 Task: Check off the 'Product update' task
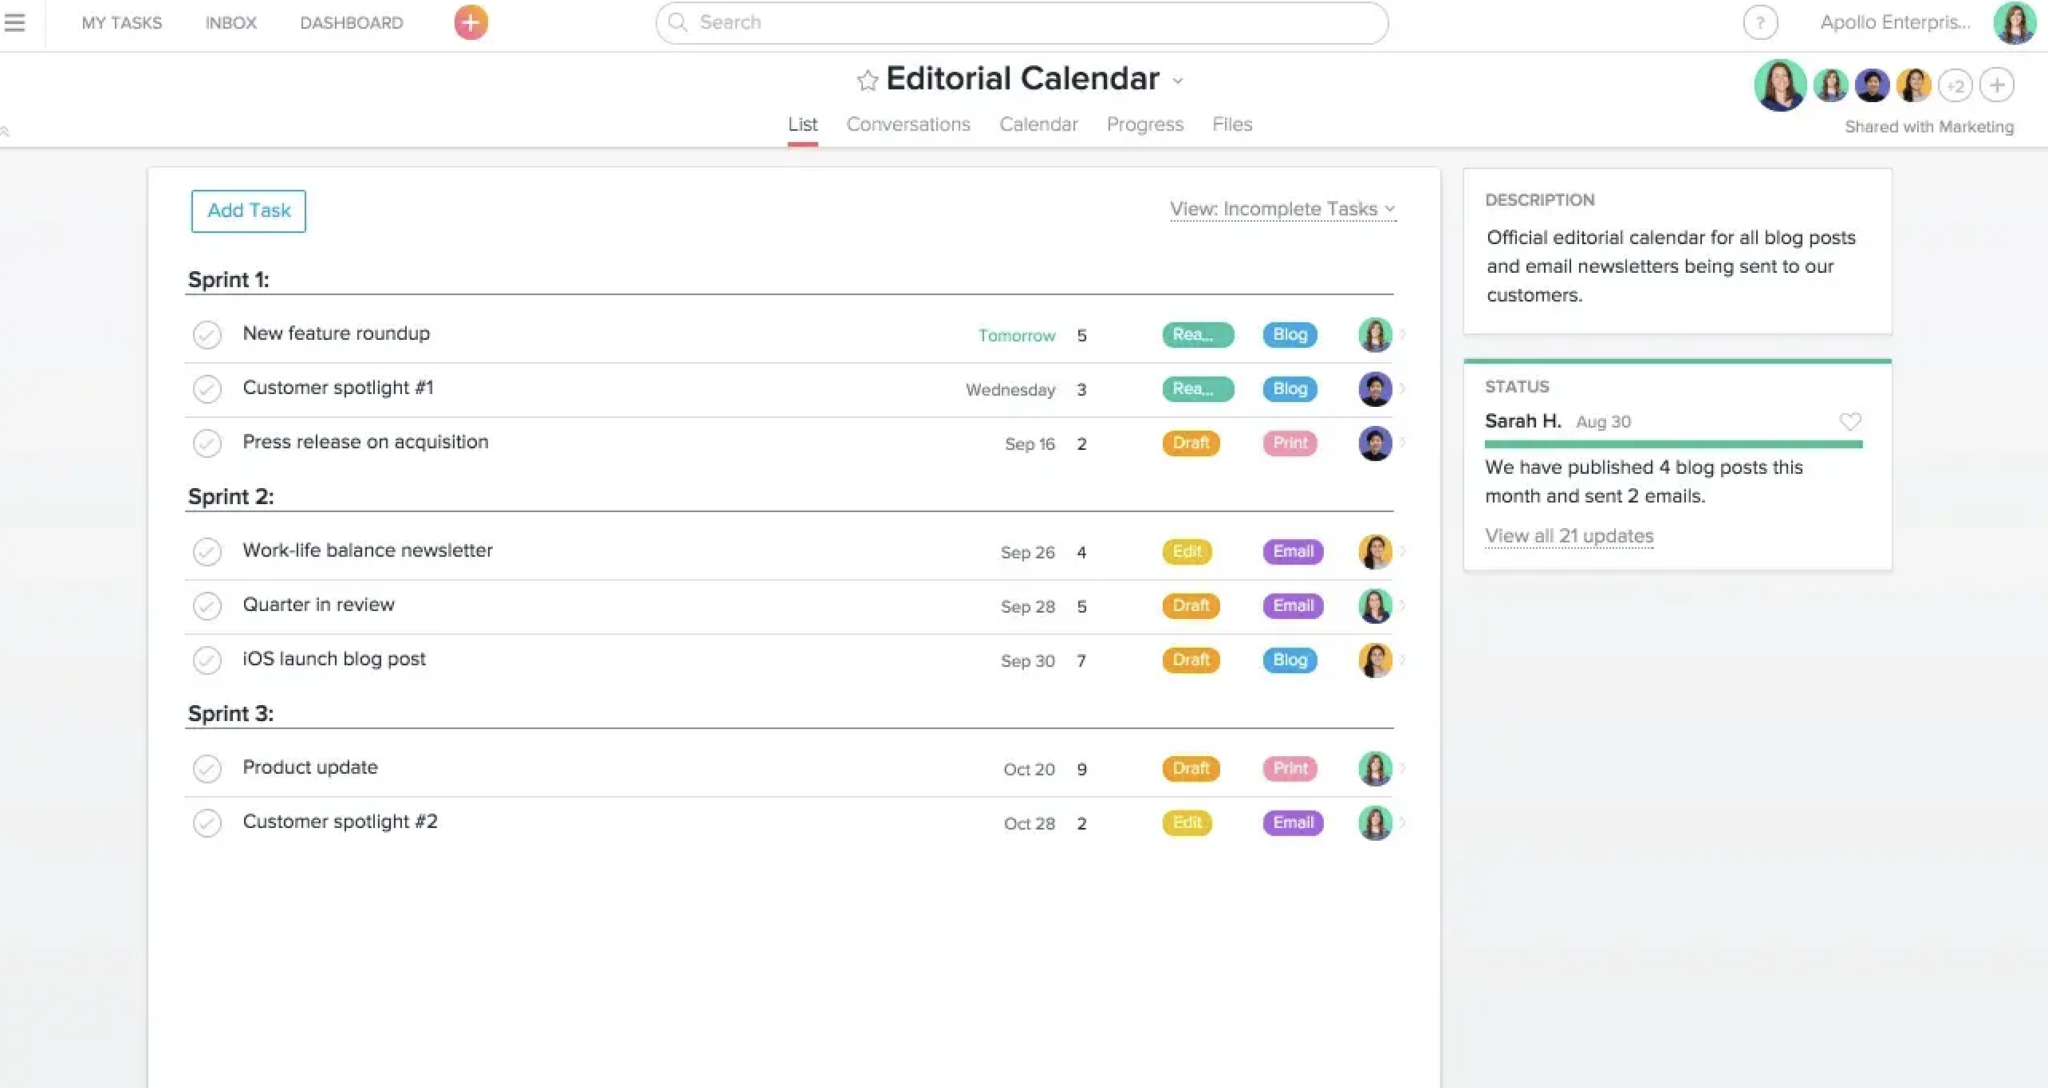click(207, 768)
